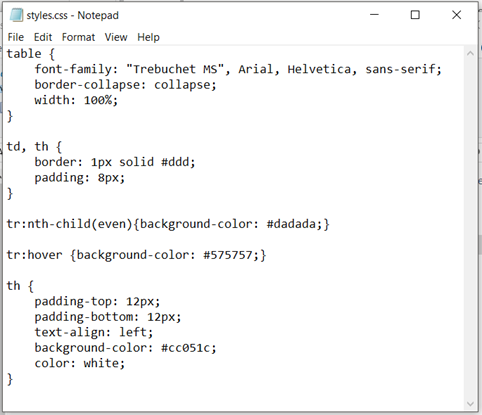Click the vertical scrollbar track
The image size is (482, 415).
pyautogui.click(x=470, y=228)
